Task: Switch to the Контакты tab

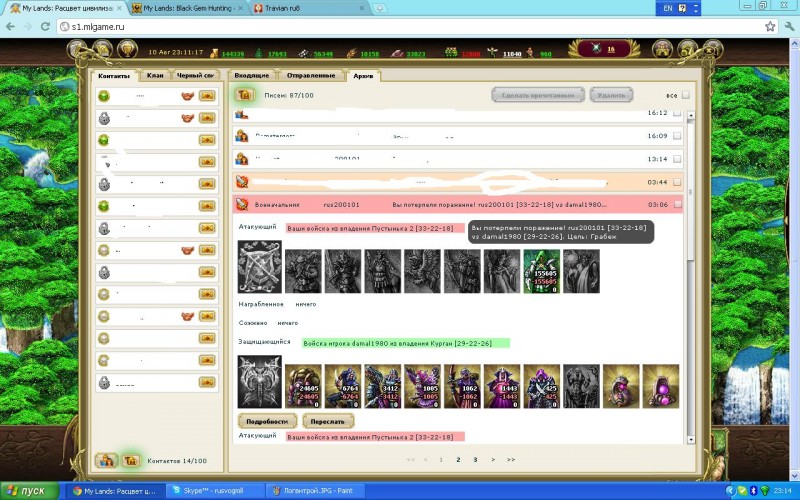Action: [114, 76]
